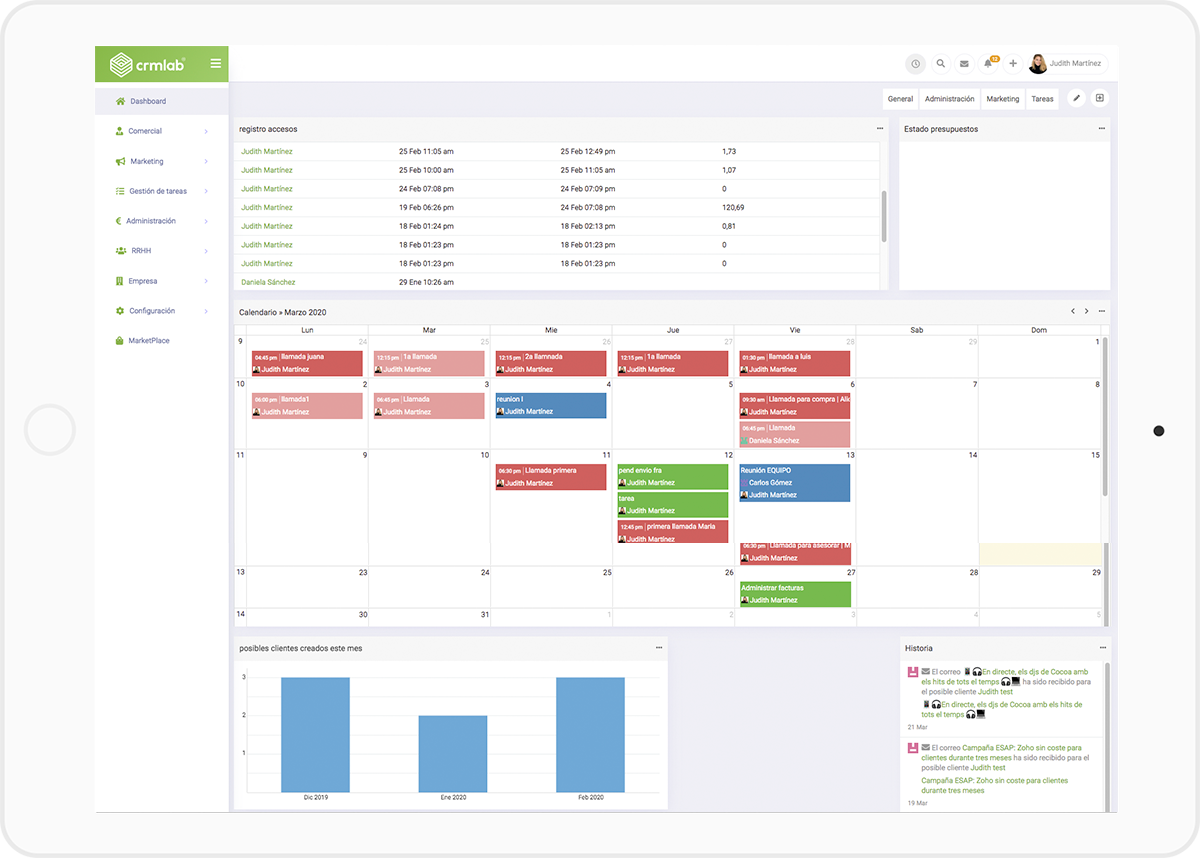Screen dimensions: 1200x858
Task: Open the pend envio fra calendar event
Action: 673,476
